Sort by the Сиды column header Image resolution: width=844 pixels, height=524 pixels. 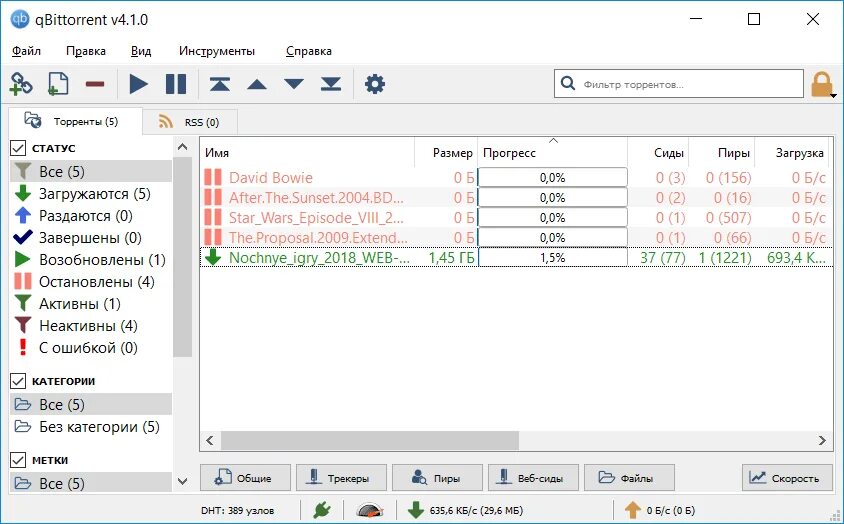tap(658, 153)
